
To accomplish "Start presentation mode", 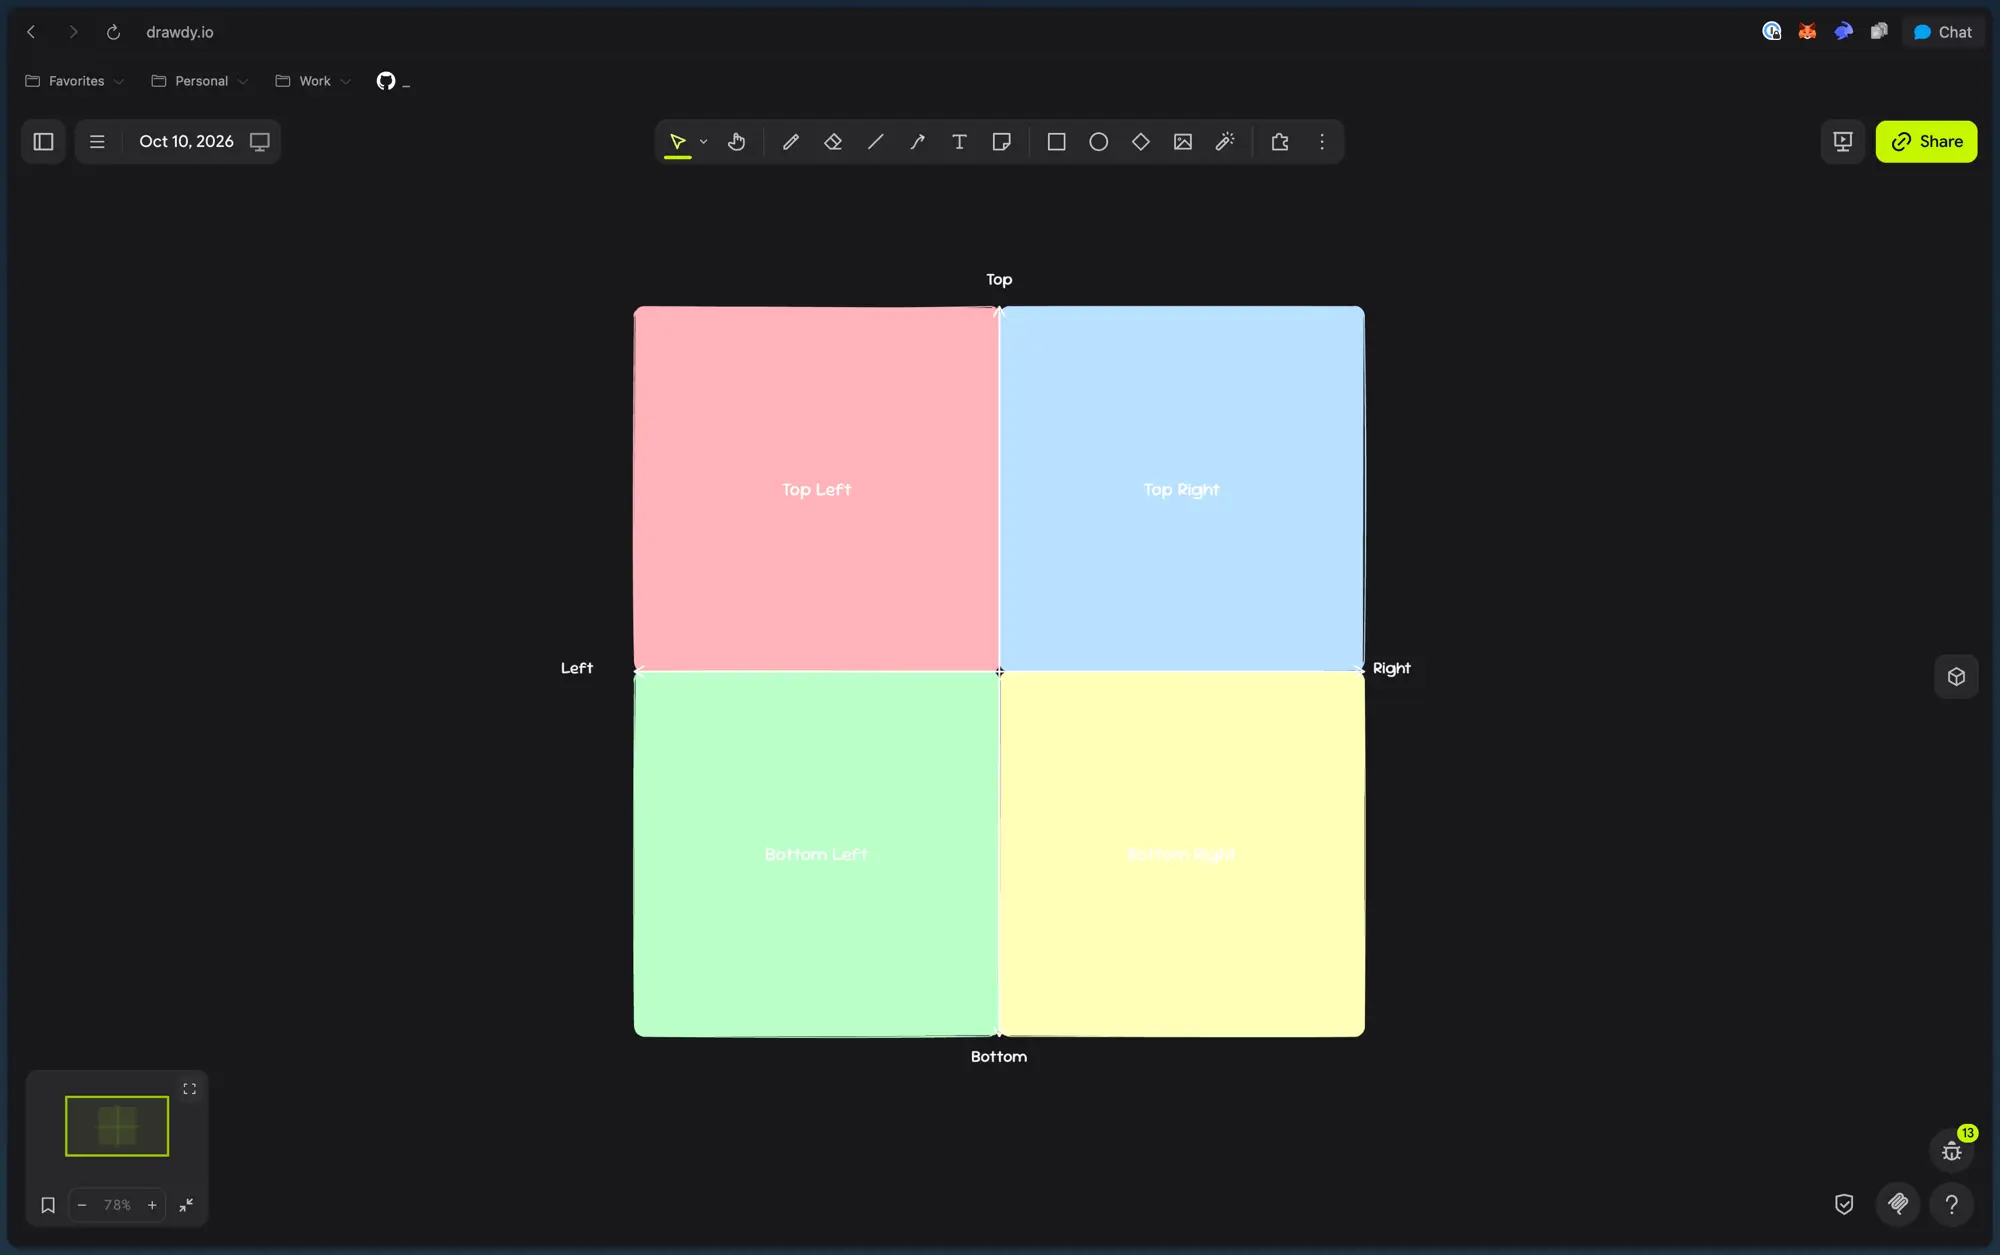I will tap(1843, 142).
